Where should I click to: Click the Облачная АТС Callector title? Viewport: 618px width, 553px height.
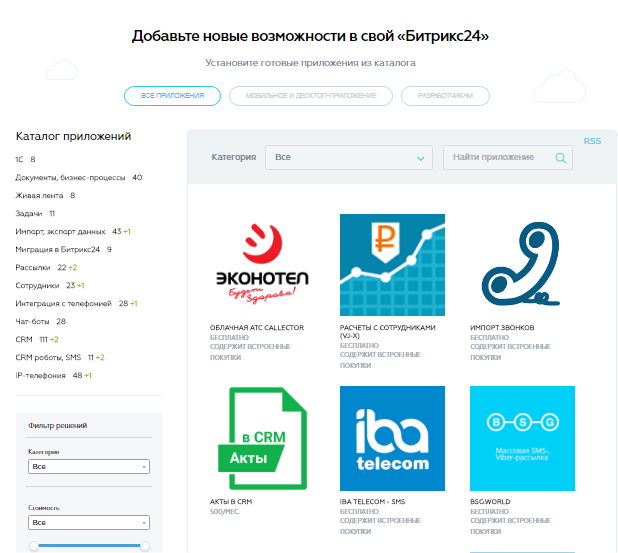(x=257, y=328)
